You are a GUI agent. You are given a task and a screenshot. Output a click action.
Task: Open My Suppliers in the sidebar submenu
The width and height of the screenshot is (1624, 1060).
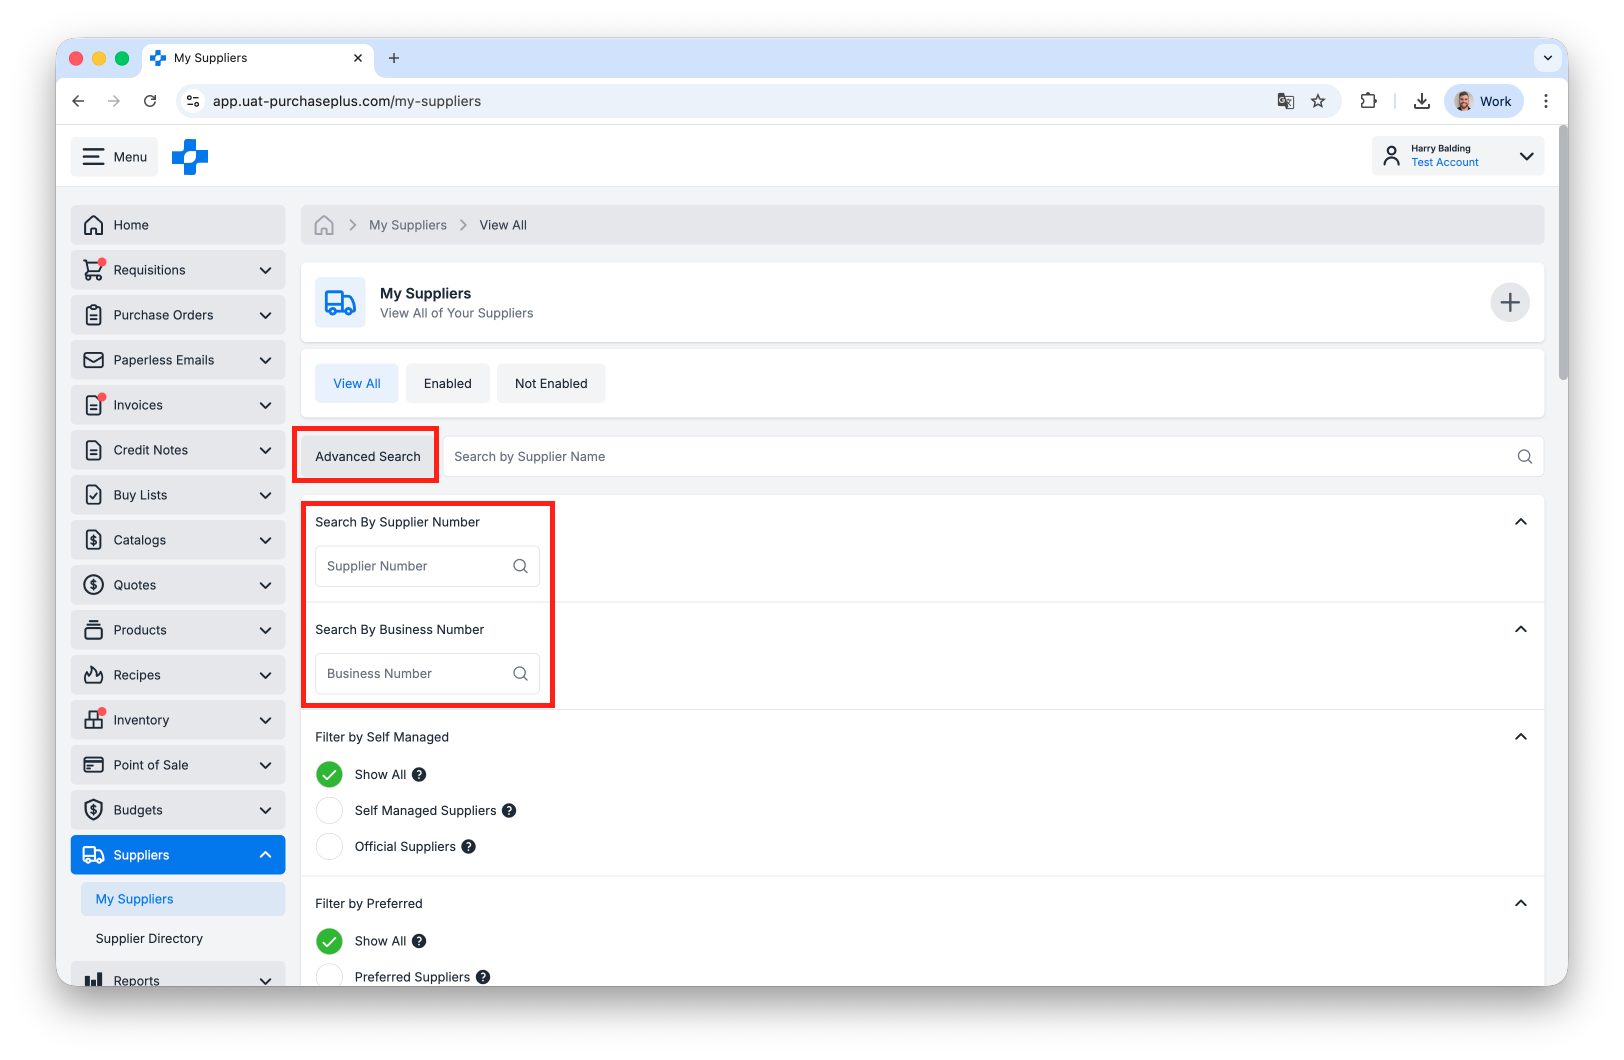(x=183, y=899)
